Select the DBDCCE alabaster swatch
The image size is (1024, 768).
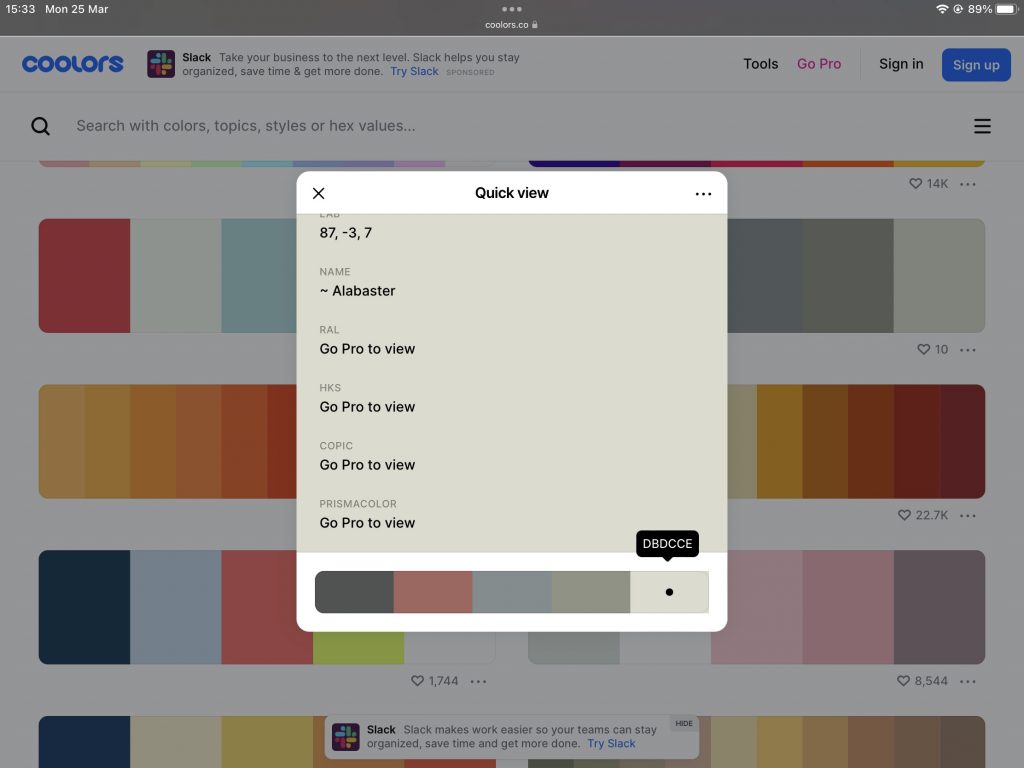669,592
